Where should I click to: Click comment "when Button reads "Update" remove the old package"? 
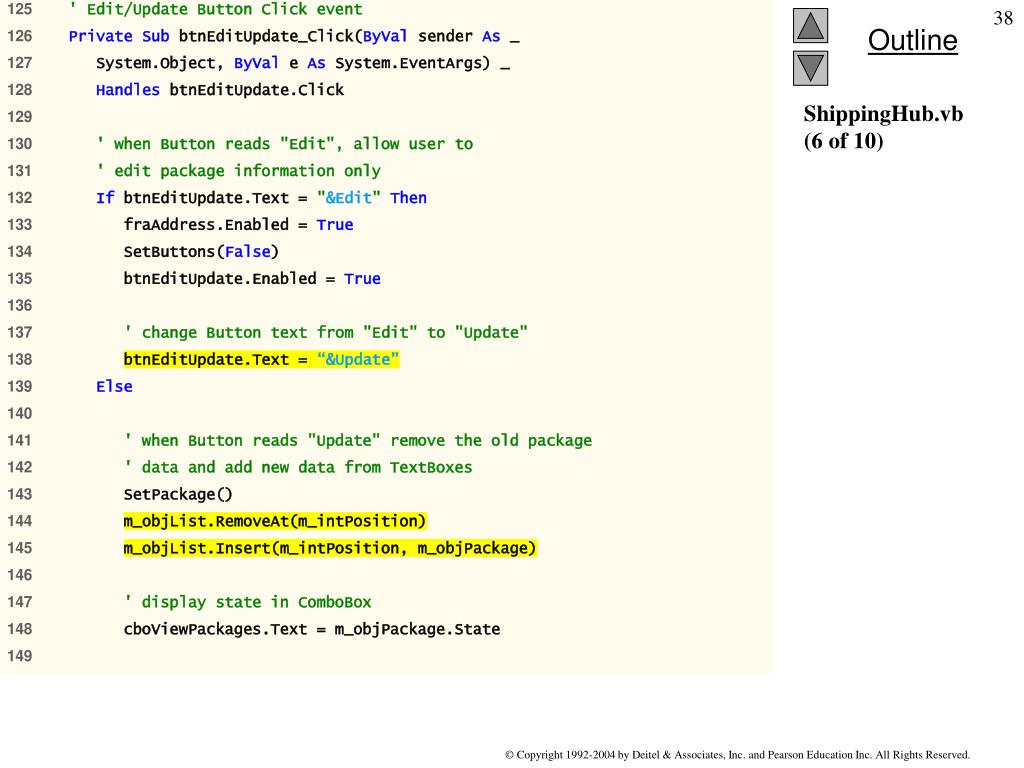pyautogui.click(x=358, y=440)
